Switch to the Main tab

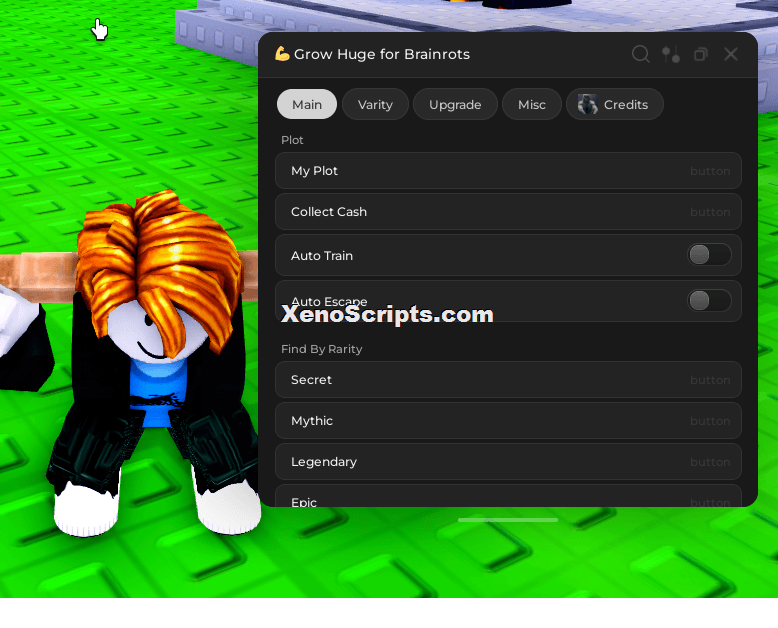coord(307,104)
